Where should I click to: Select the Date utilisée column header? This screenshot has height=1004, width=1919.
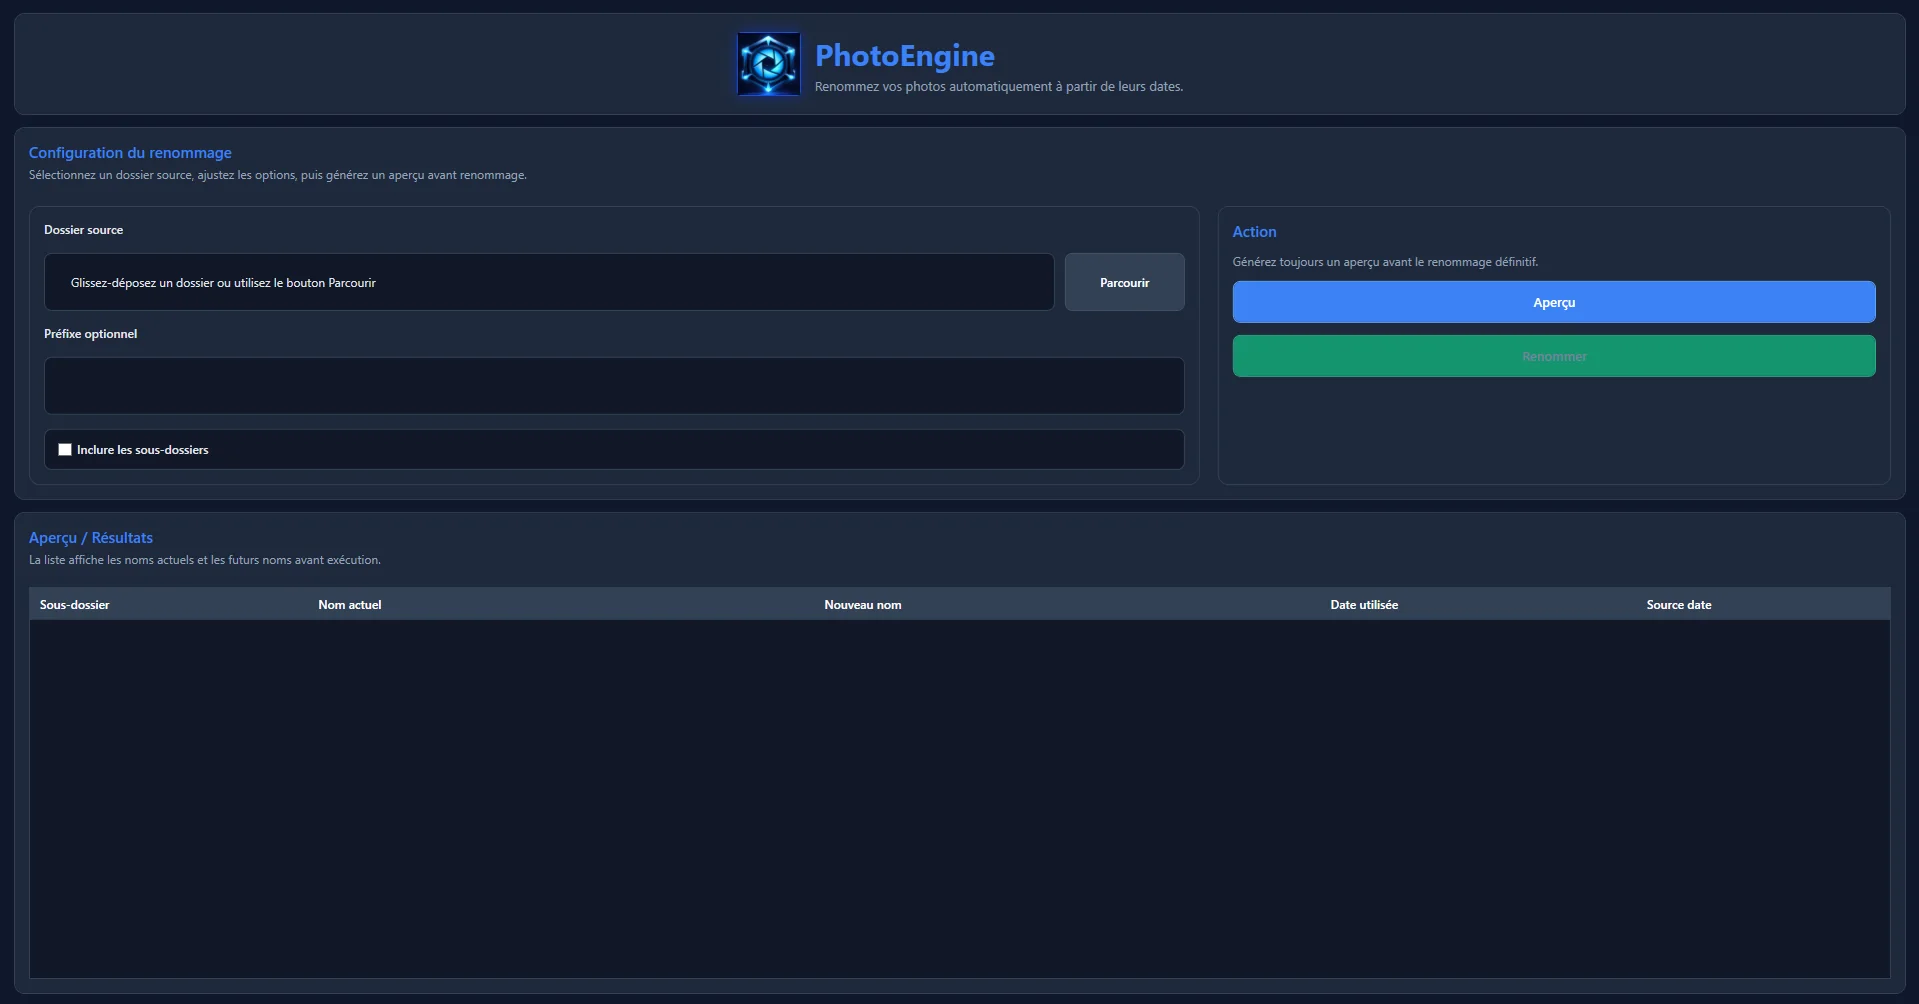1364,605
